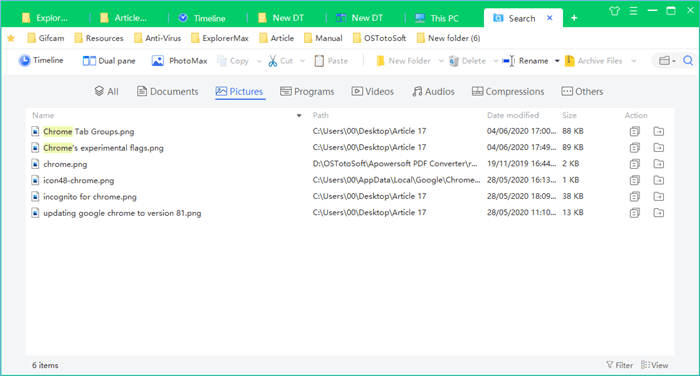Screen dimensions: 700x376
Task: Open the This PC tab
Action: pos(437,18)
